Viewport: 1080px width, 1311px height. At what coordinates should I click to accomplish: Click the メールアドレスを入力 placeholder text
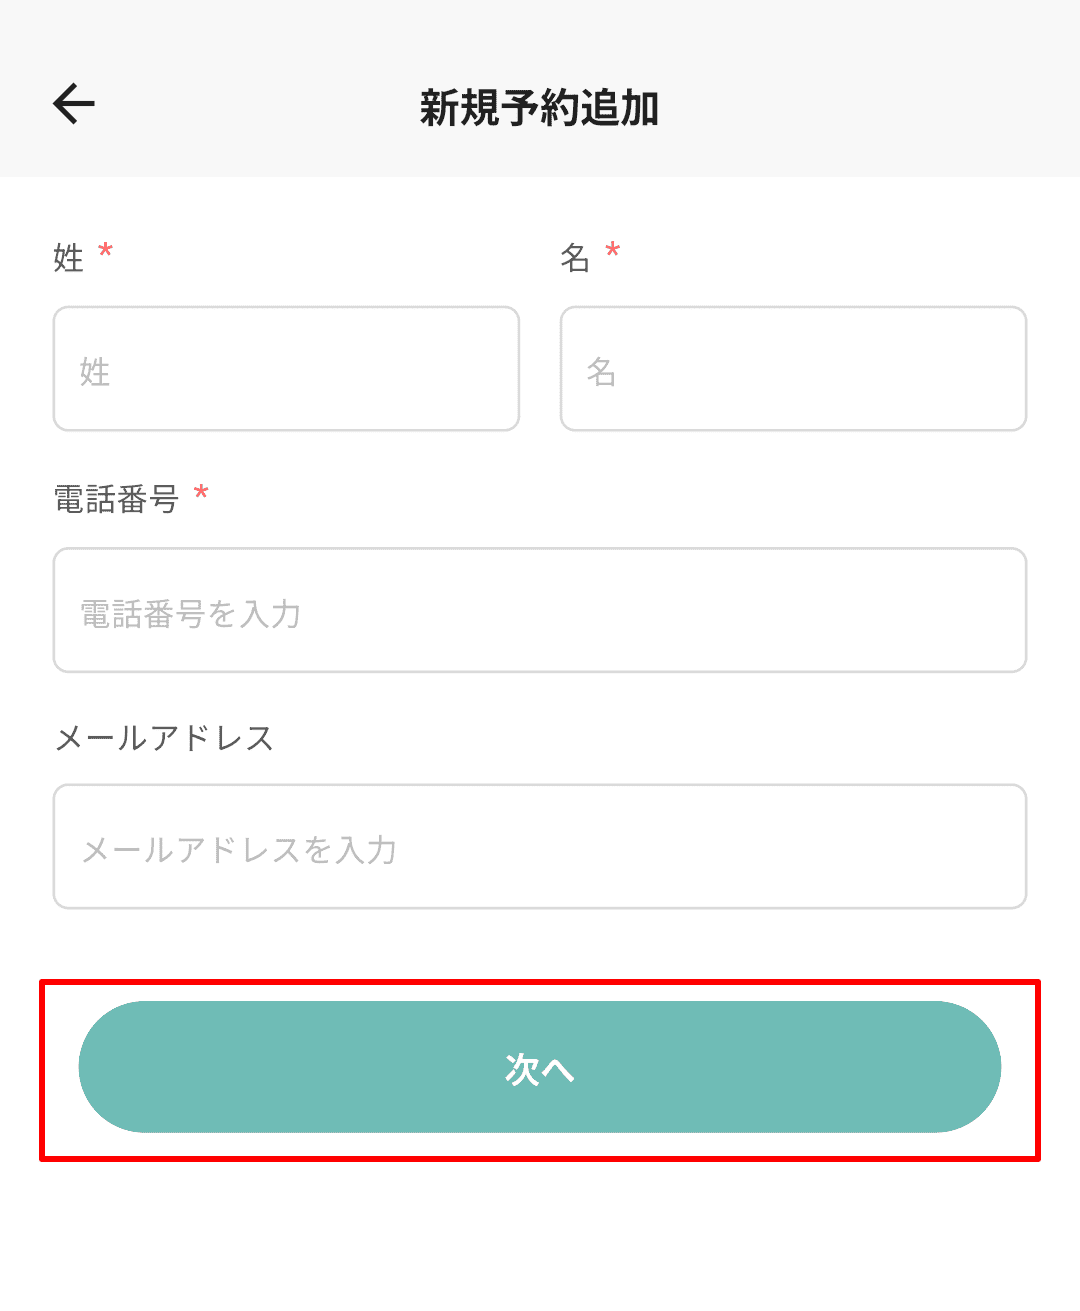tap(239, 850)
